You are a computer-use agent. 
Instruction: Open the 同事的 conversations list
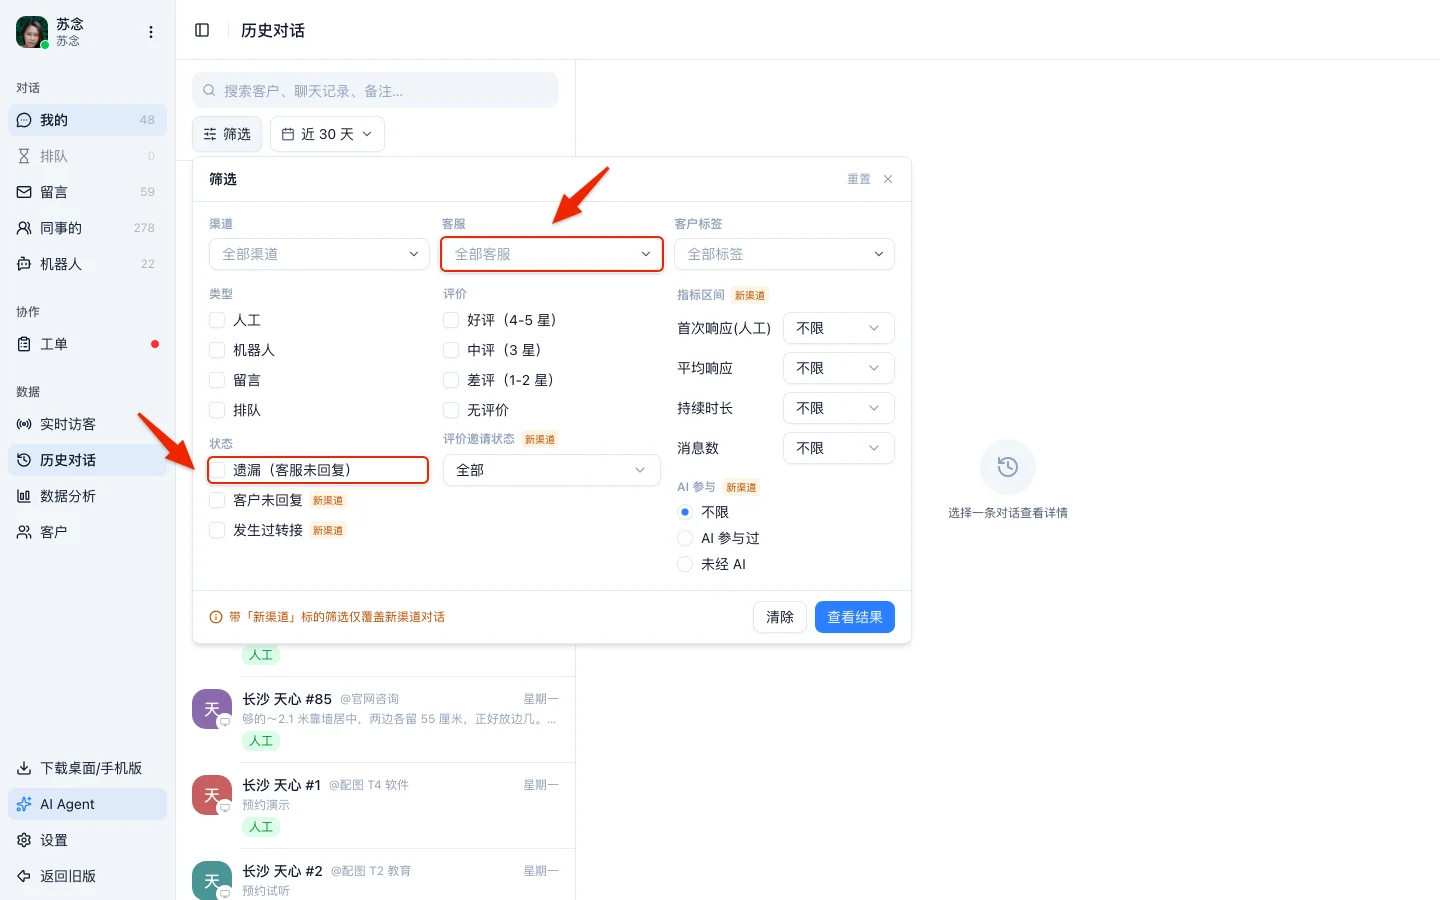tap(87, 228)
